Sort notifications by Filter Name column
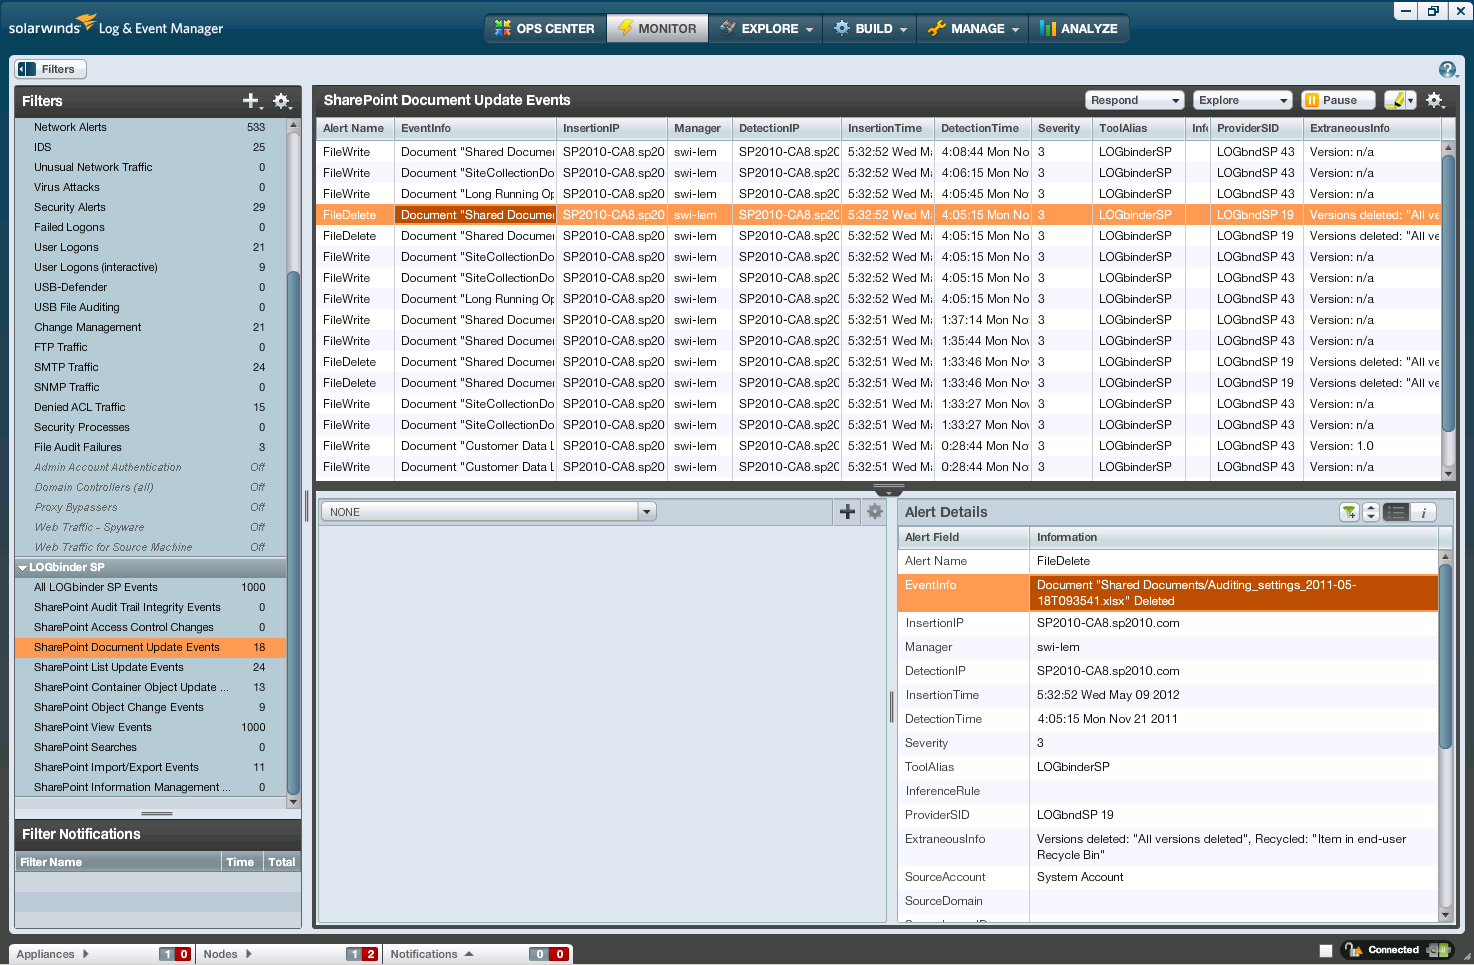 pos(118,862)
